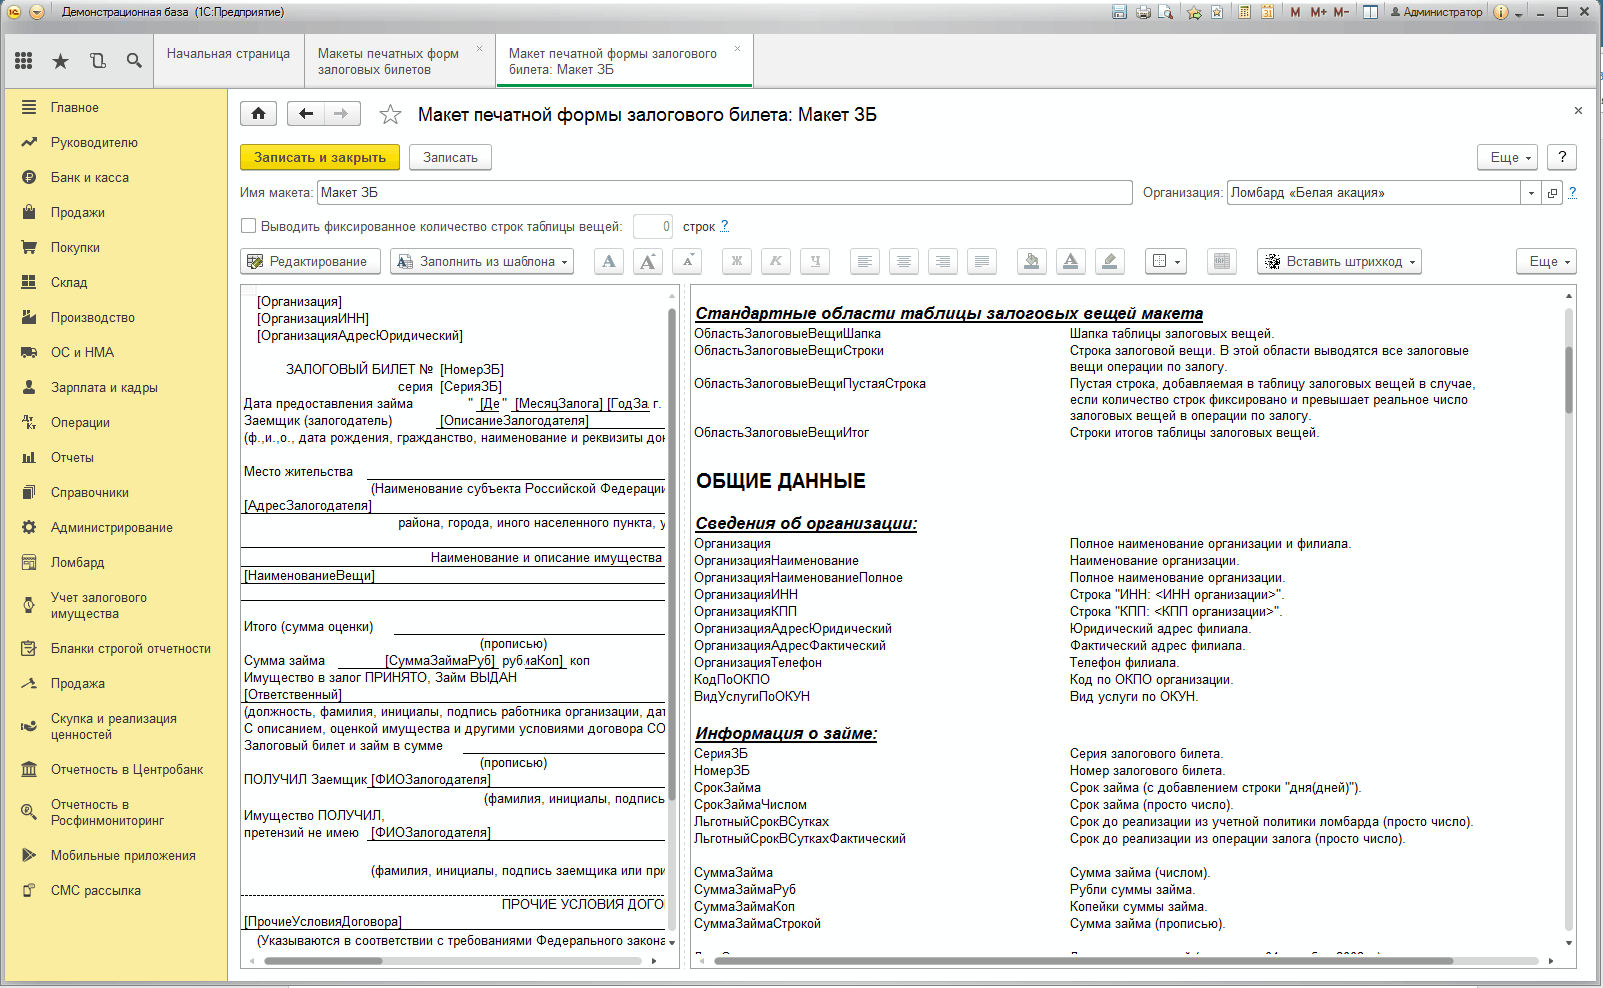Align text to the left

[x=865, y=261]
